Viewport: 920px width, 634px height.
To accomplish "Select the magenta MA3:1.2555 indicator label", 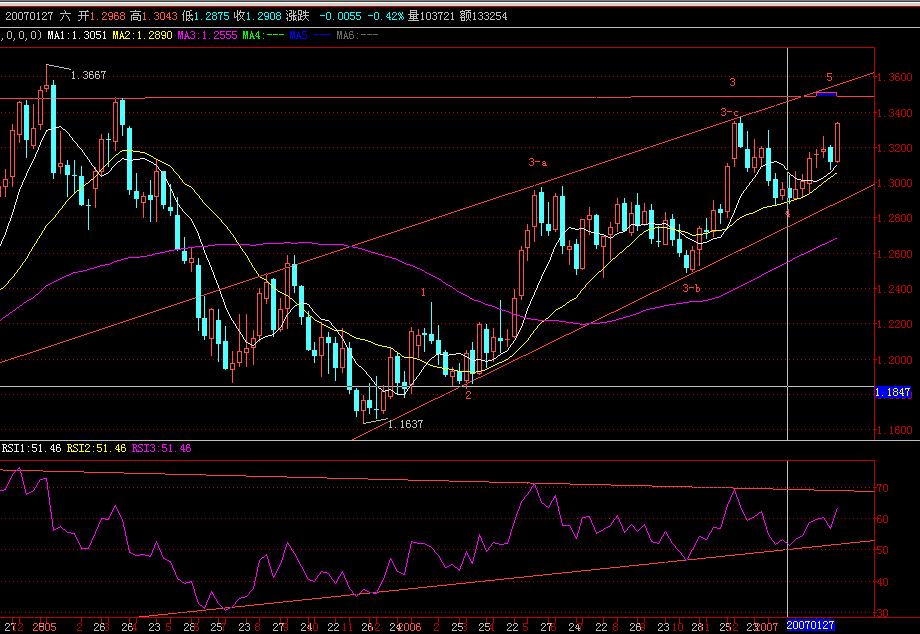I will tap(207, 35).
